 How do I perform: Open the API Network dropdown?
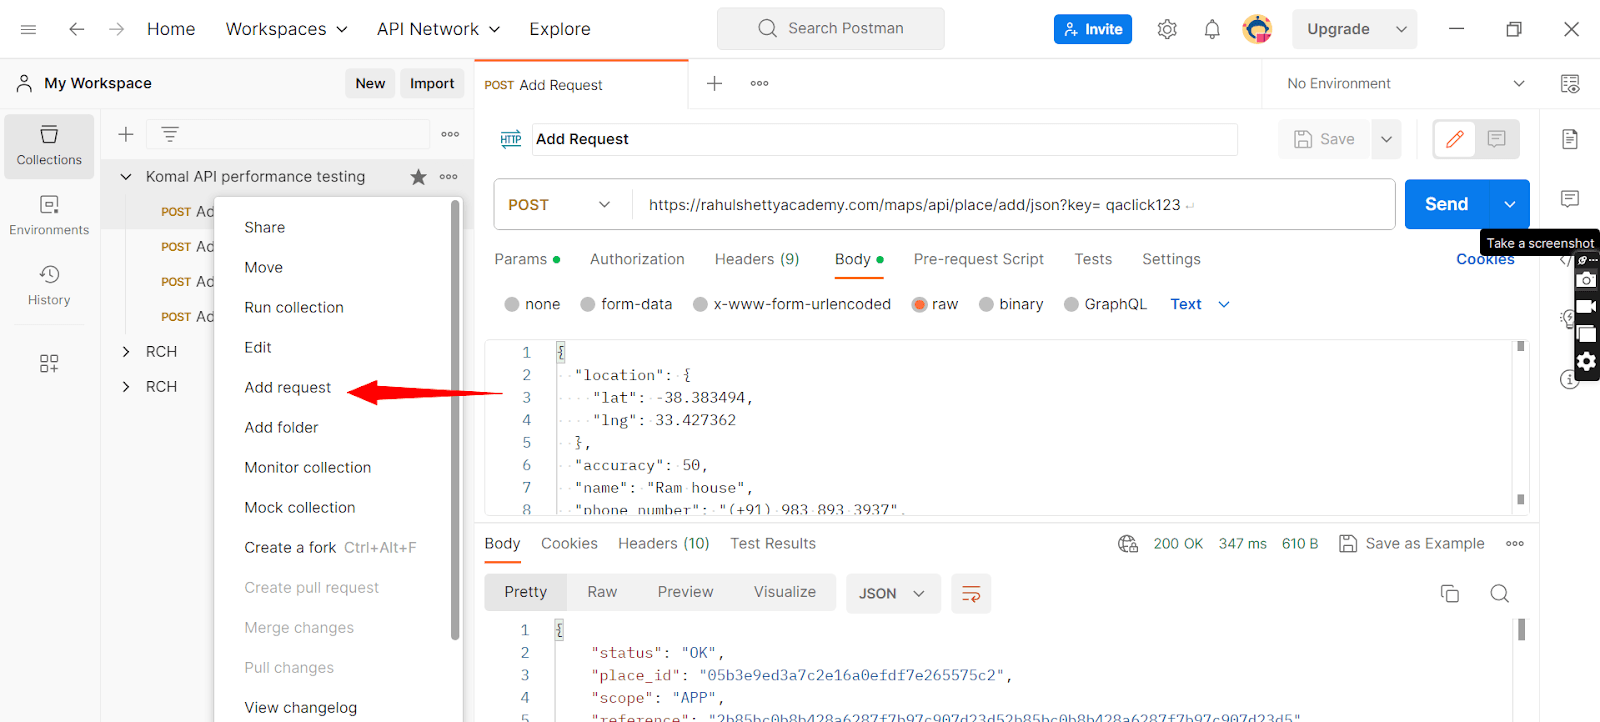[x=438, y=29]
